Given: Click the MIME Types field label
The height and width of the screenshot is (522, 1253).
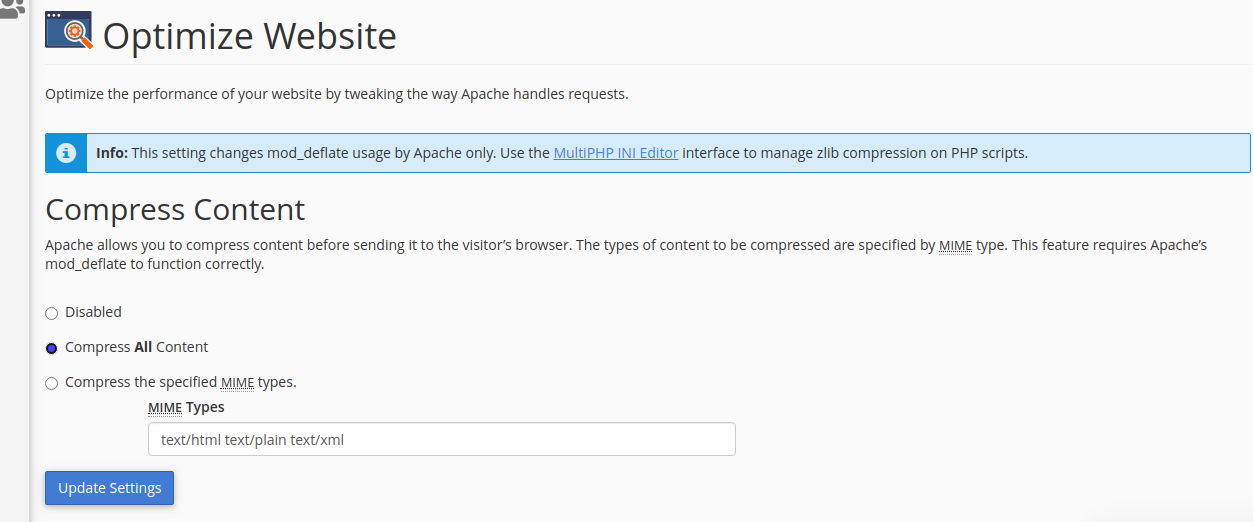Looking at the screenshot, I should pyautogui.click(x=186, y=408).
